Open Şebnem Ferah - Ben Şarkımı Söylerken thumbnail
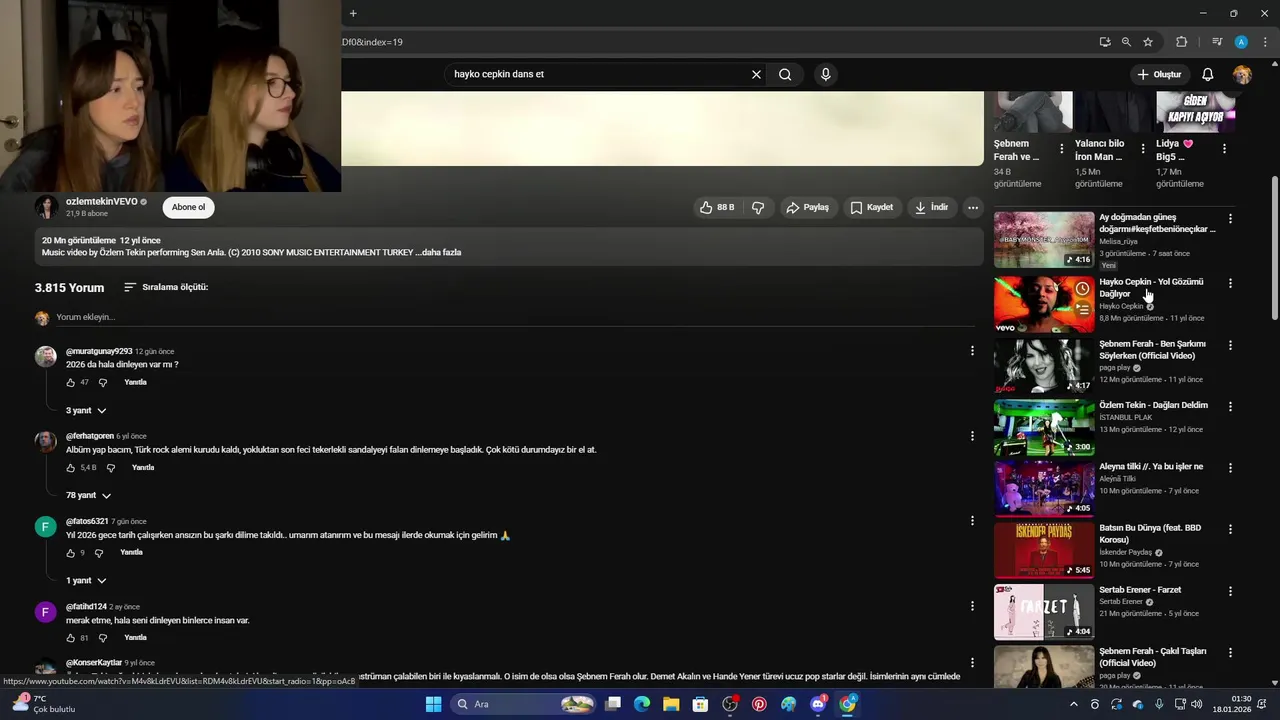Screen dimensions: 1280x720 point(1044,366)
